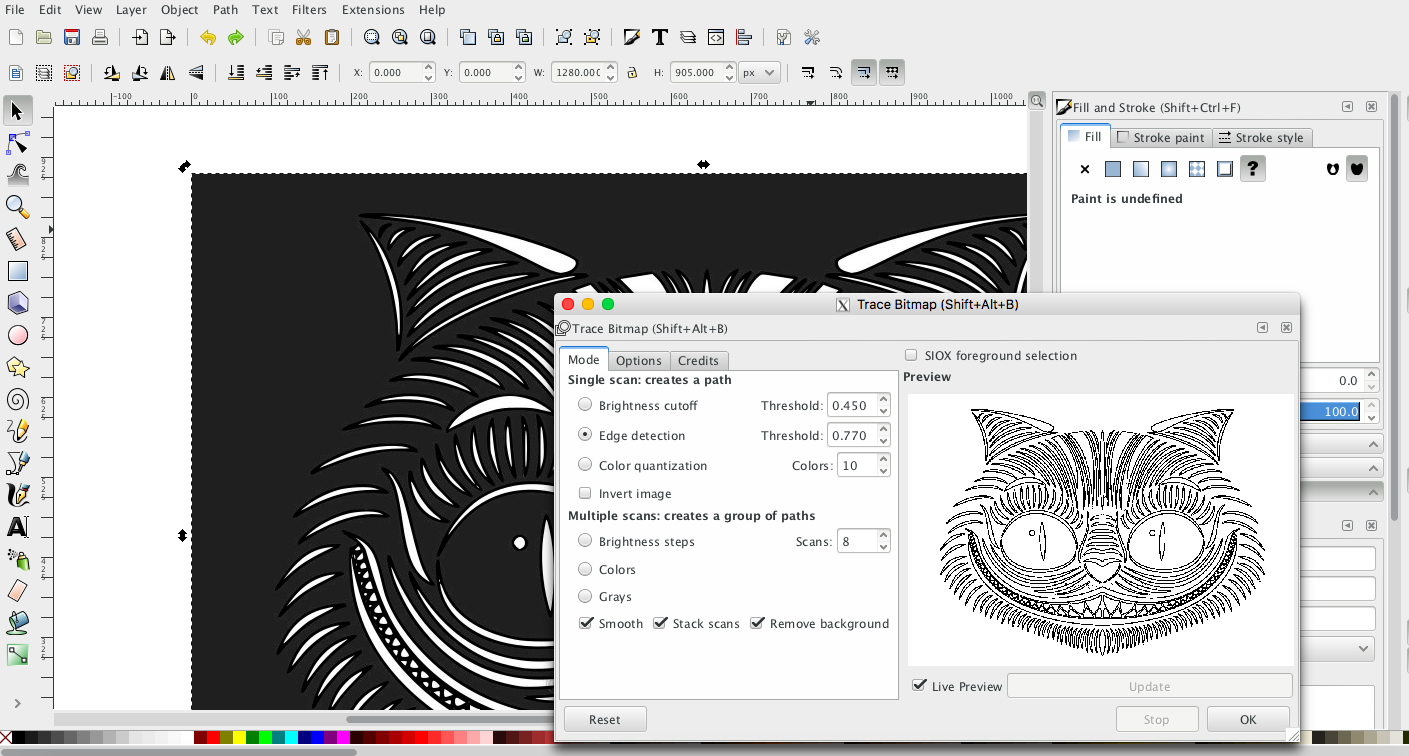1409x756 pixels.
Task: Enable SIOX foreground selection checkbox
Action: pos(911,355)
